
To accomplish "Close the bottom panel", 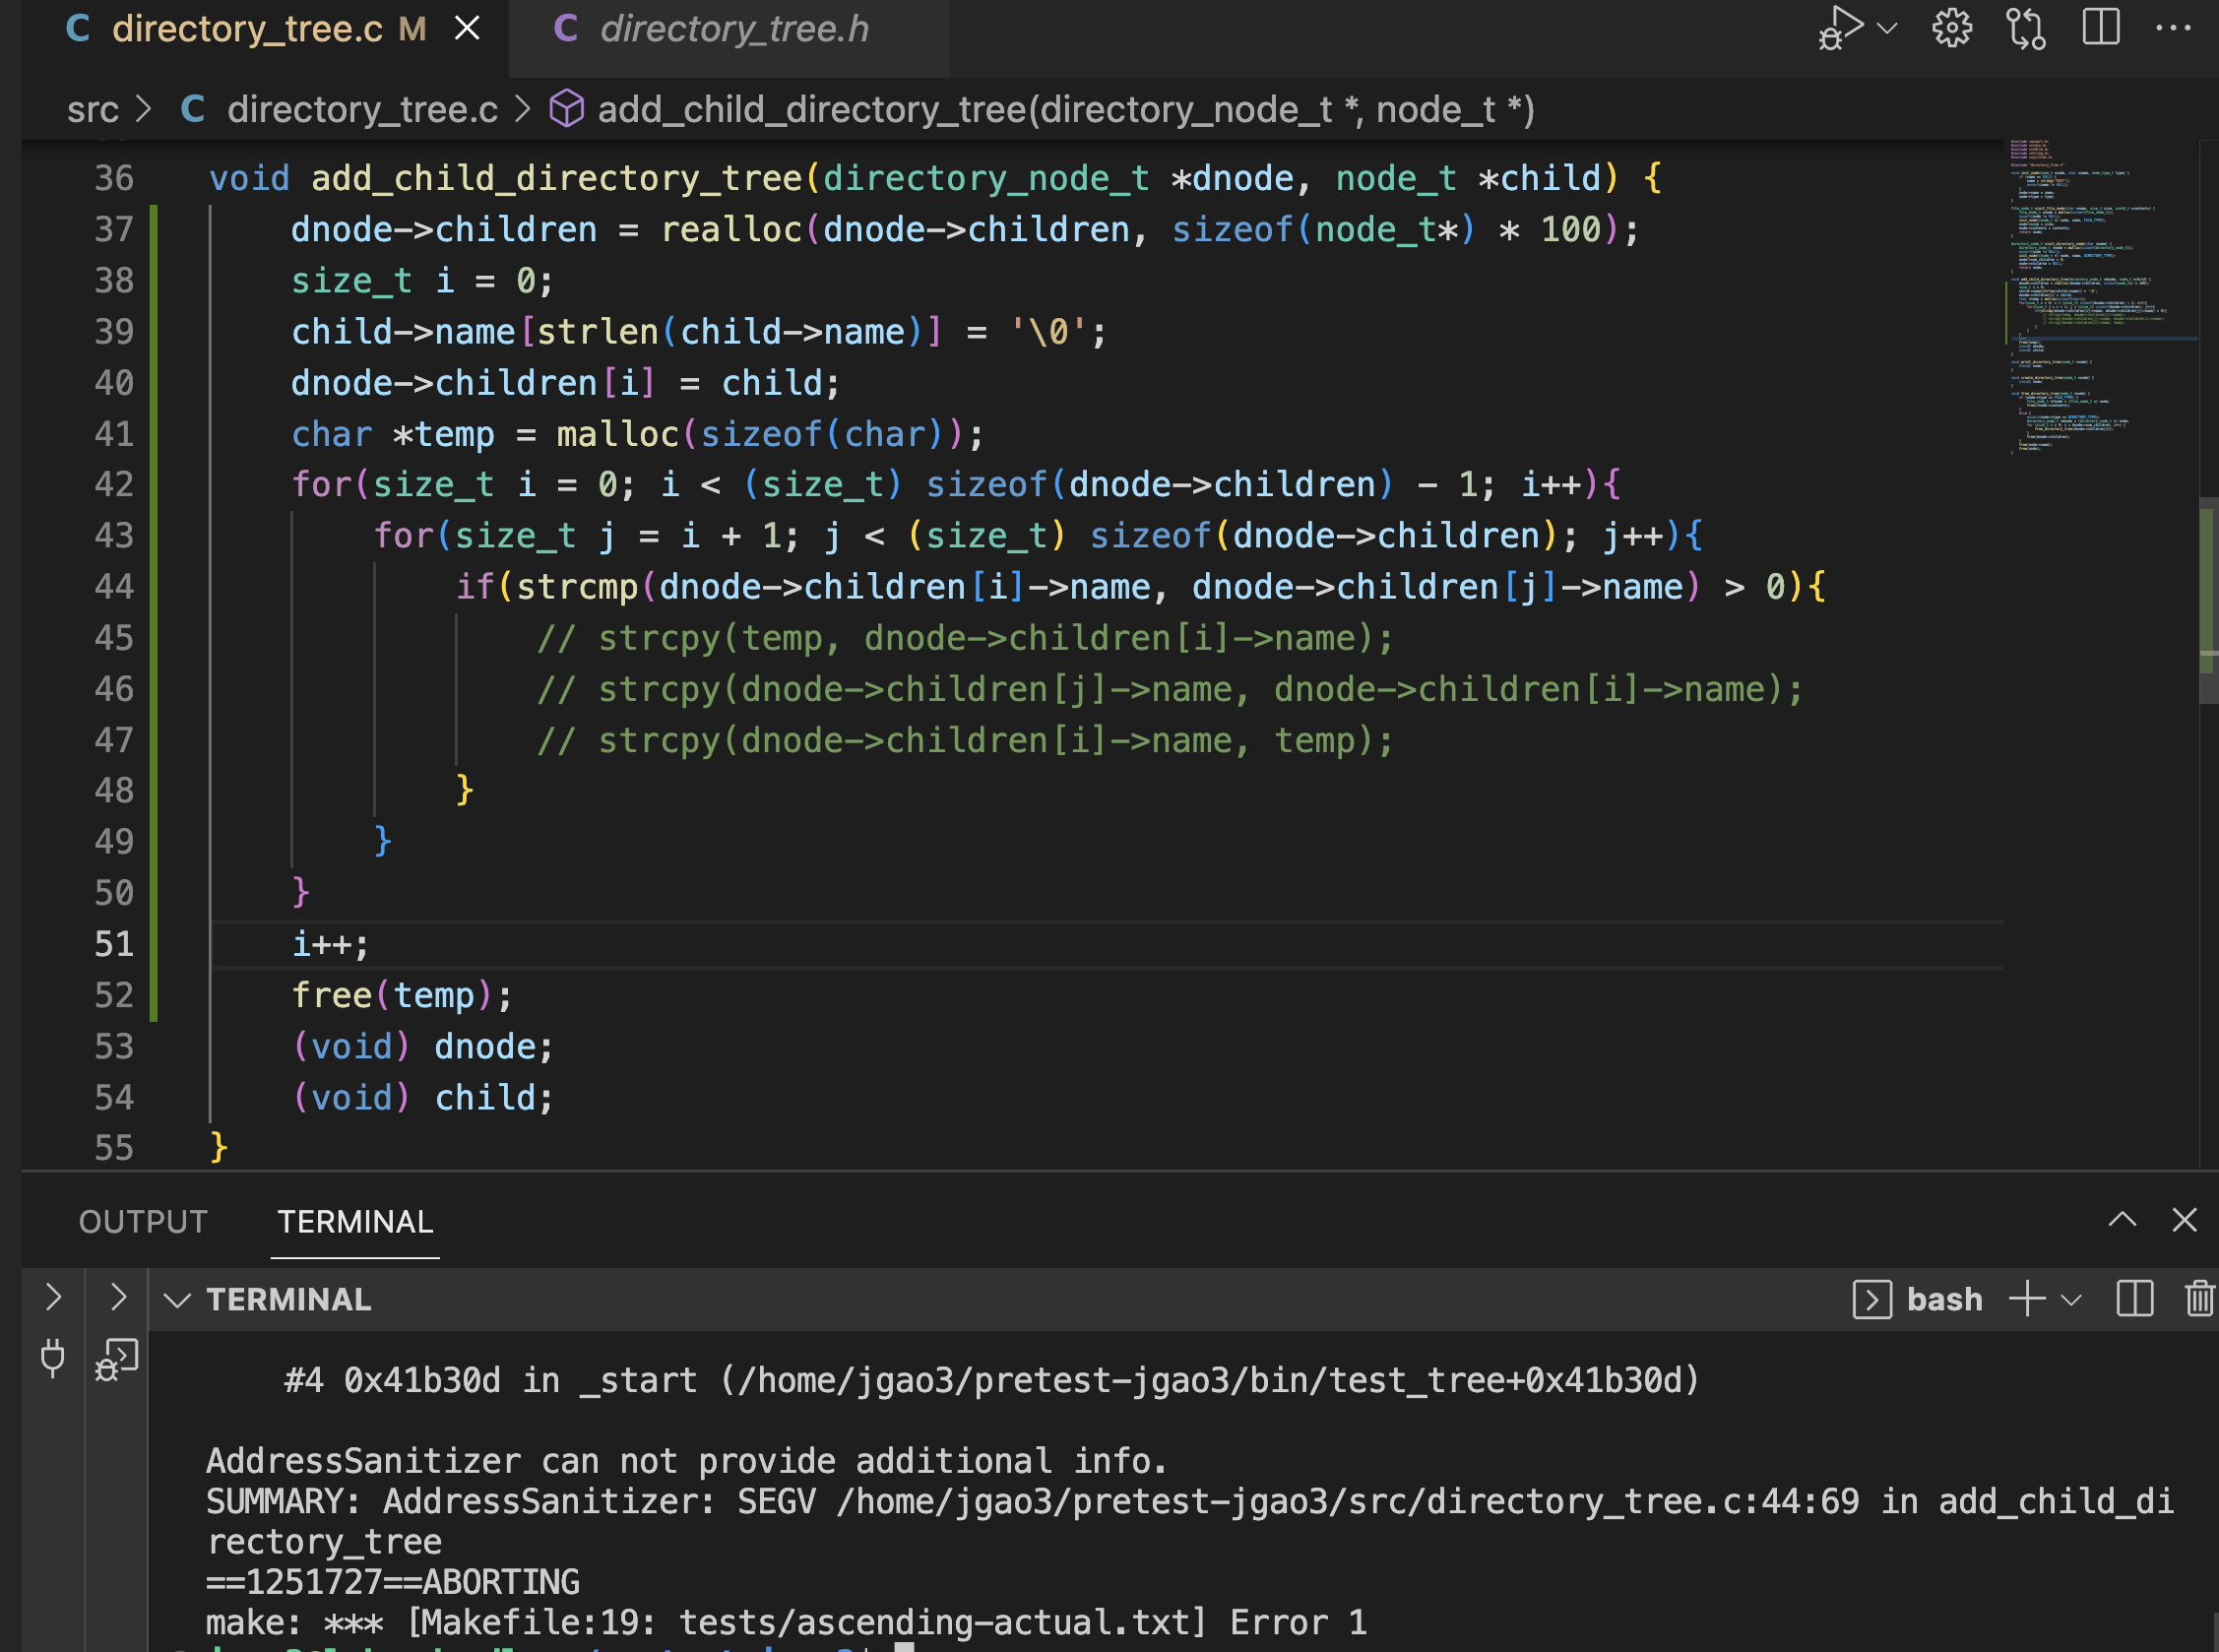I will (2184, 1220).
